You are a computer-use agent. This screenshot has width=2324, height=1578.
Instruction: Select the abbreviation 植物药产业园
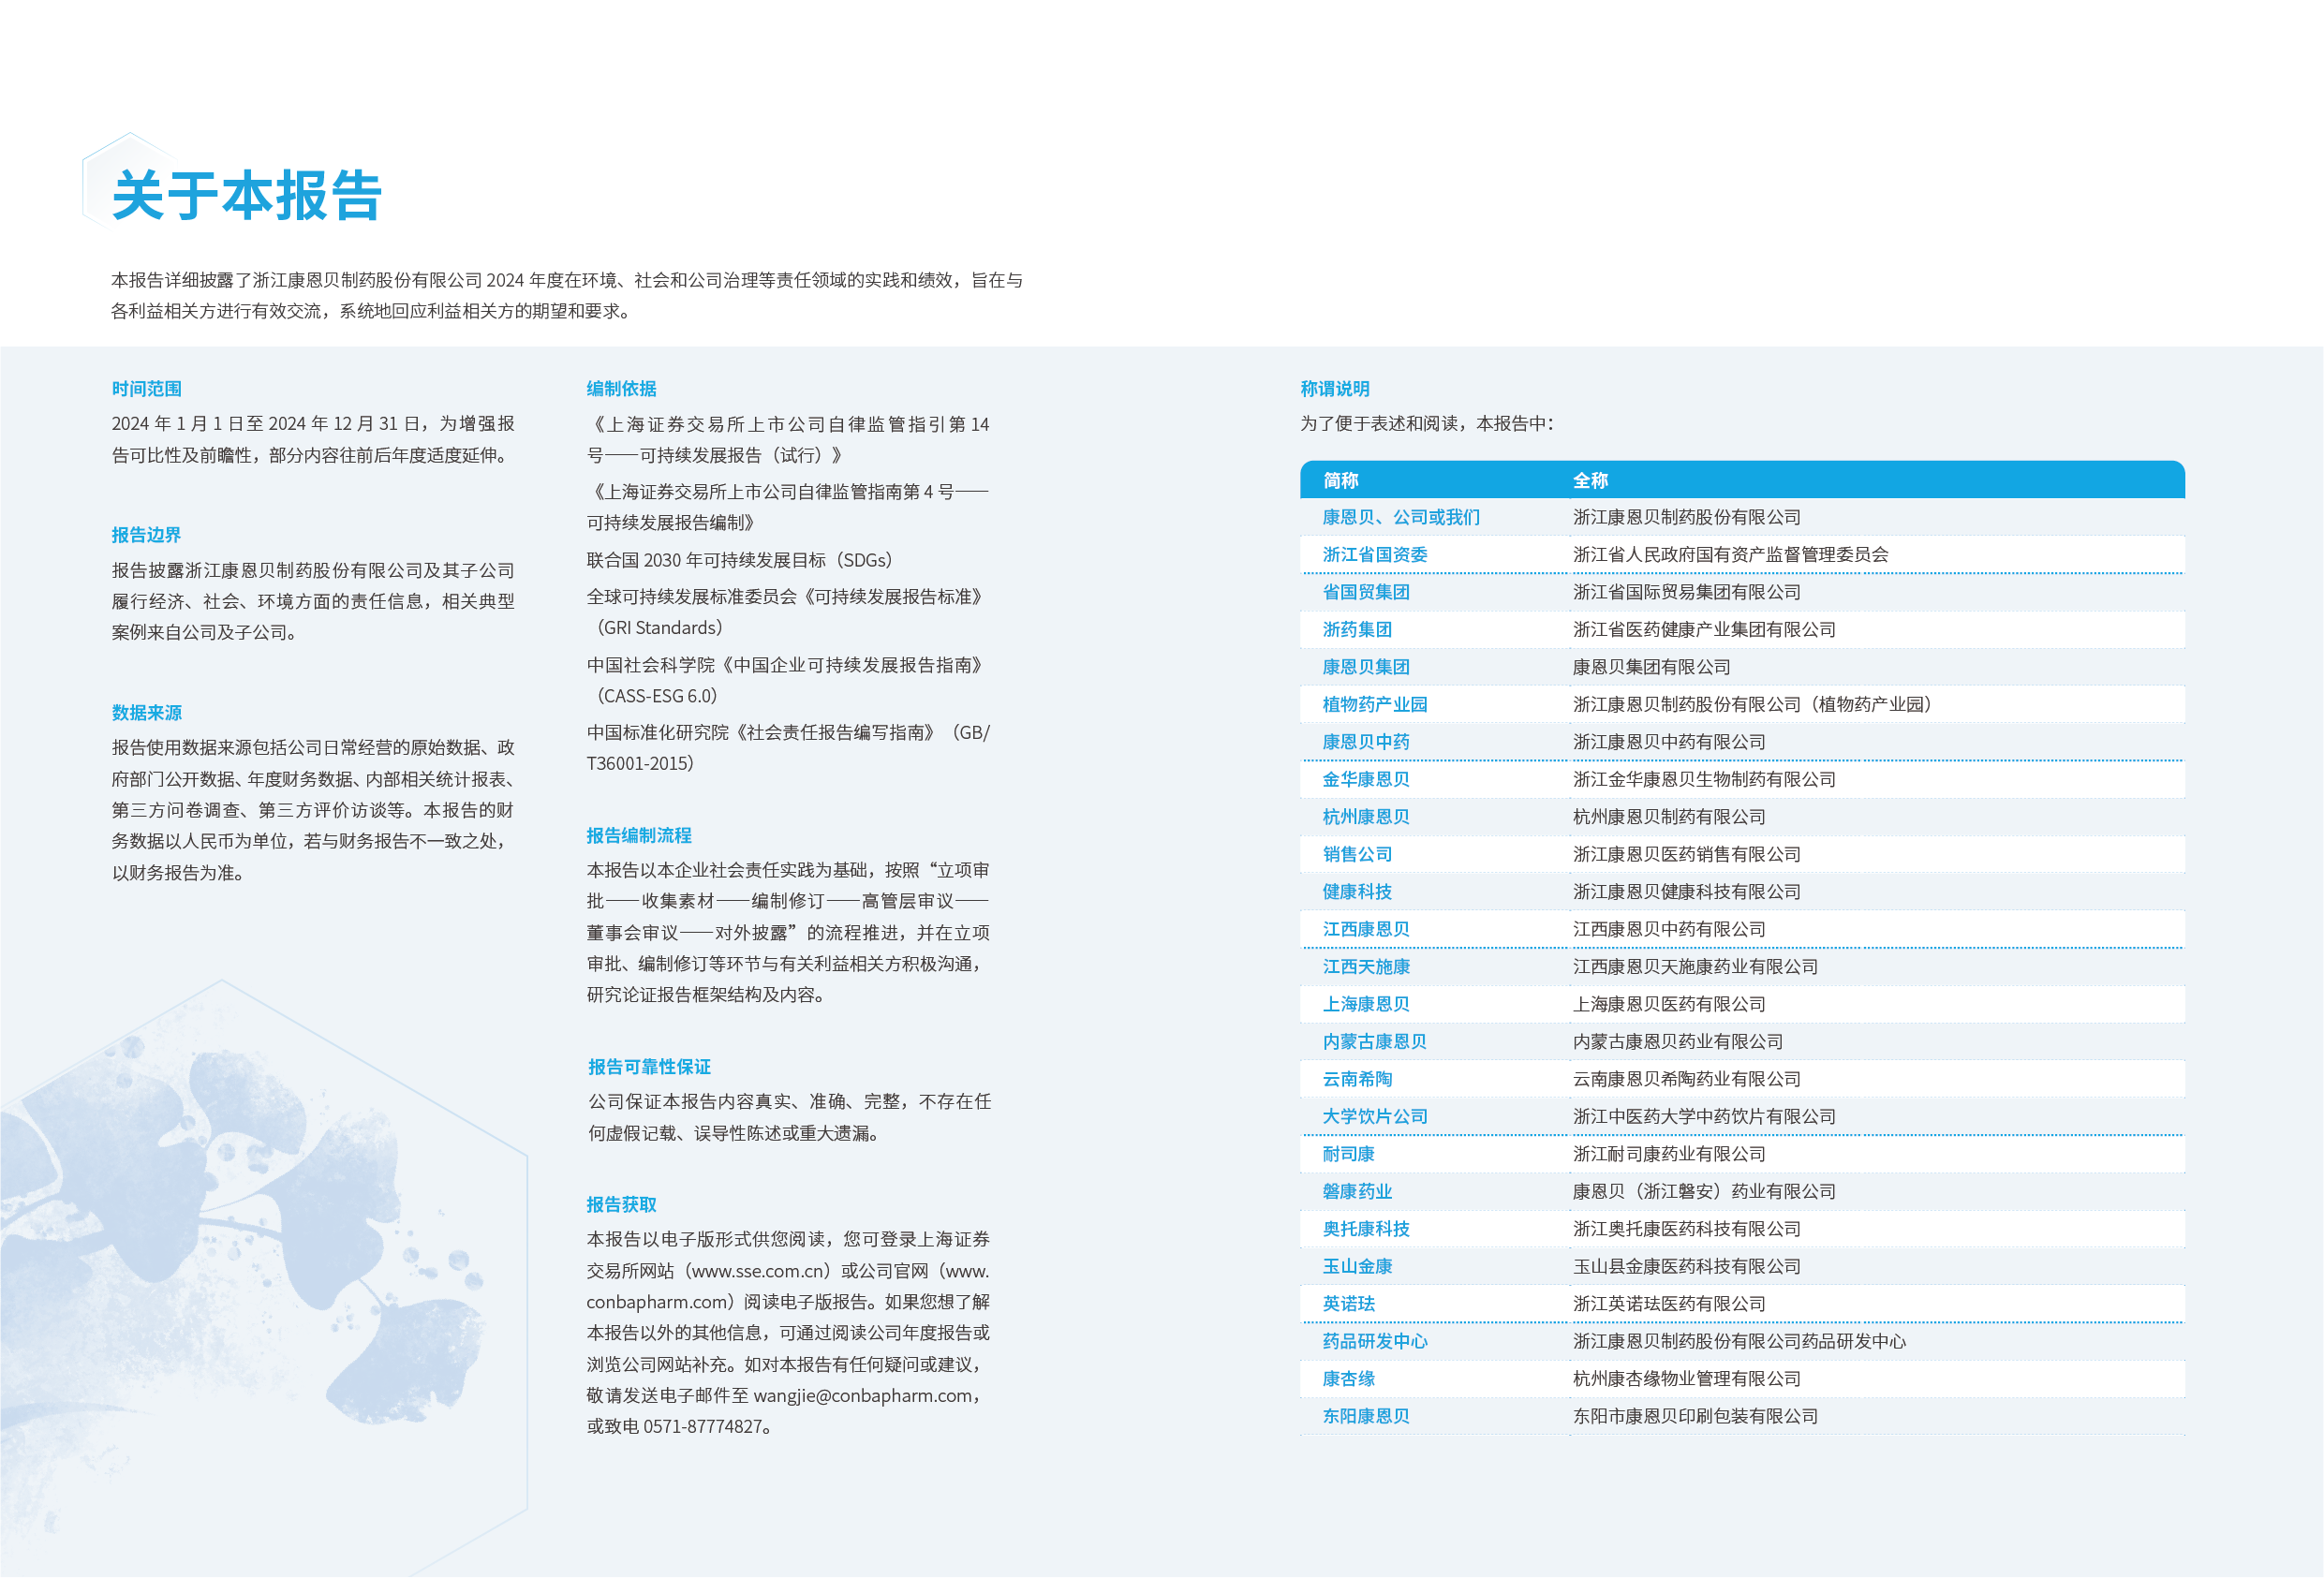point(1375,705)
